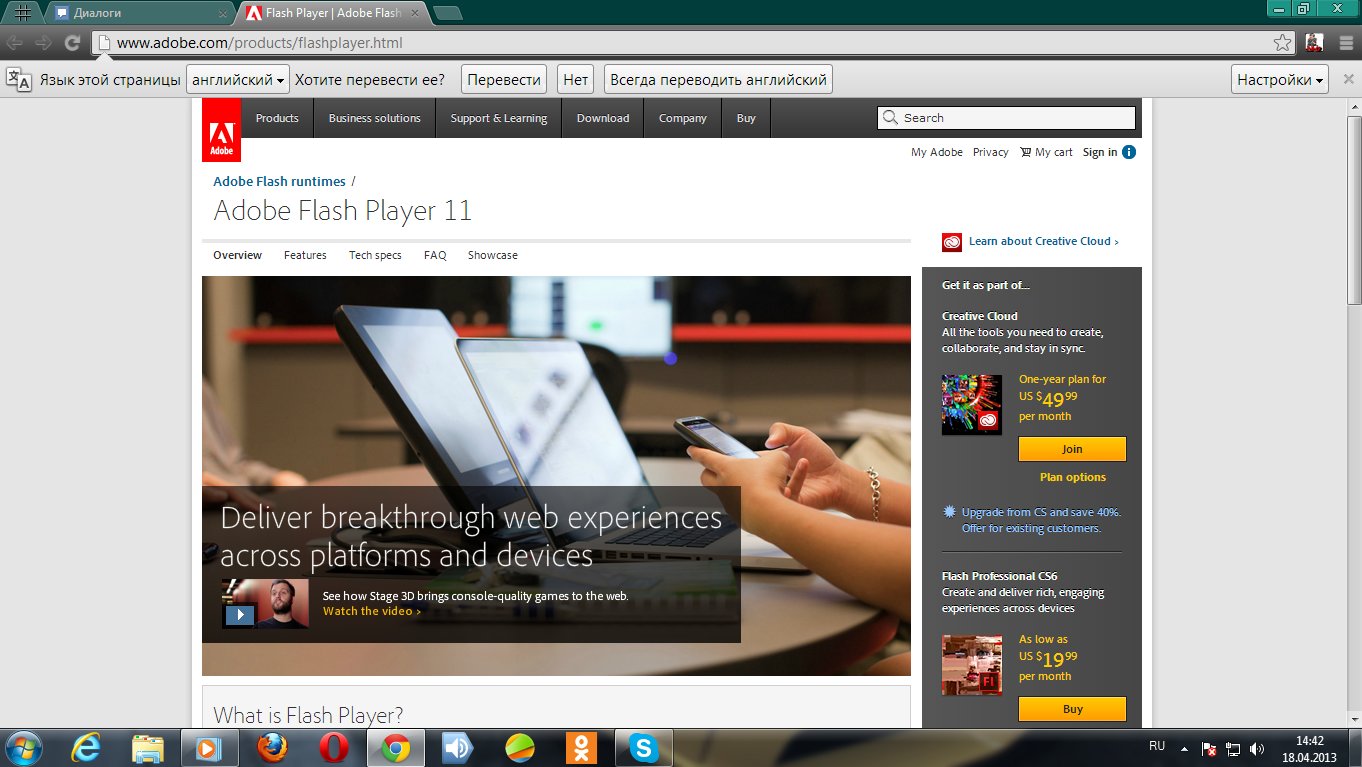Click the Flash Professional CS6 box image
The height and width of the screenshot is (767, 1362).
click(x=972, y=665)
